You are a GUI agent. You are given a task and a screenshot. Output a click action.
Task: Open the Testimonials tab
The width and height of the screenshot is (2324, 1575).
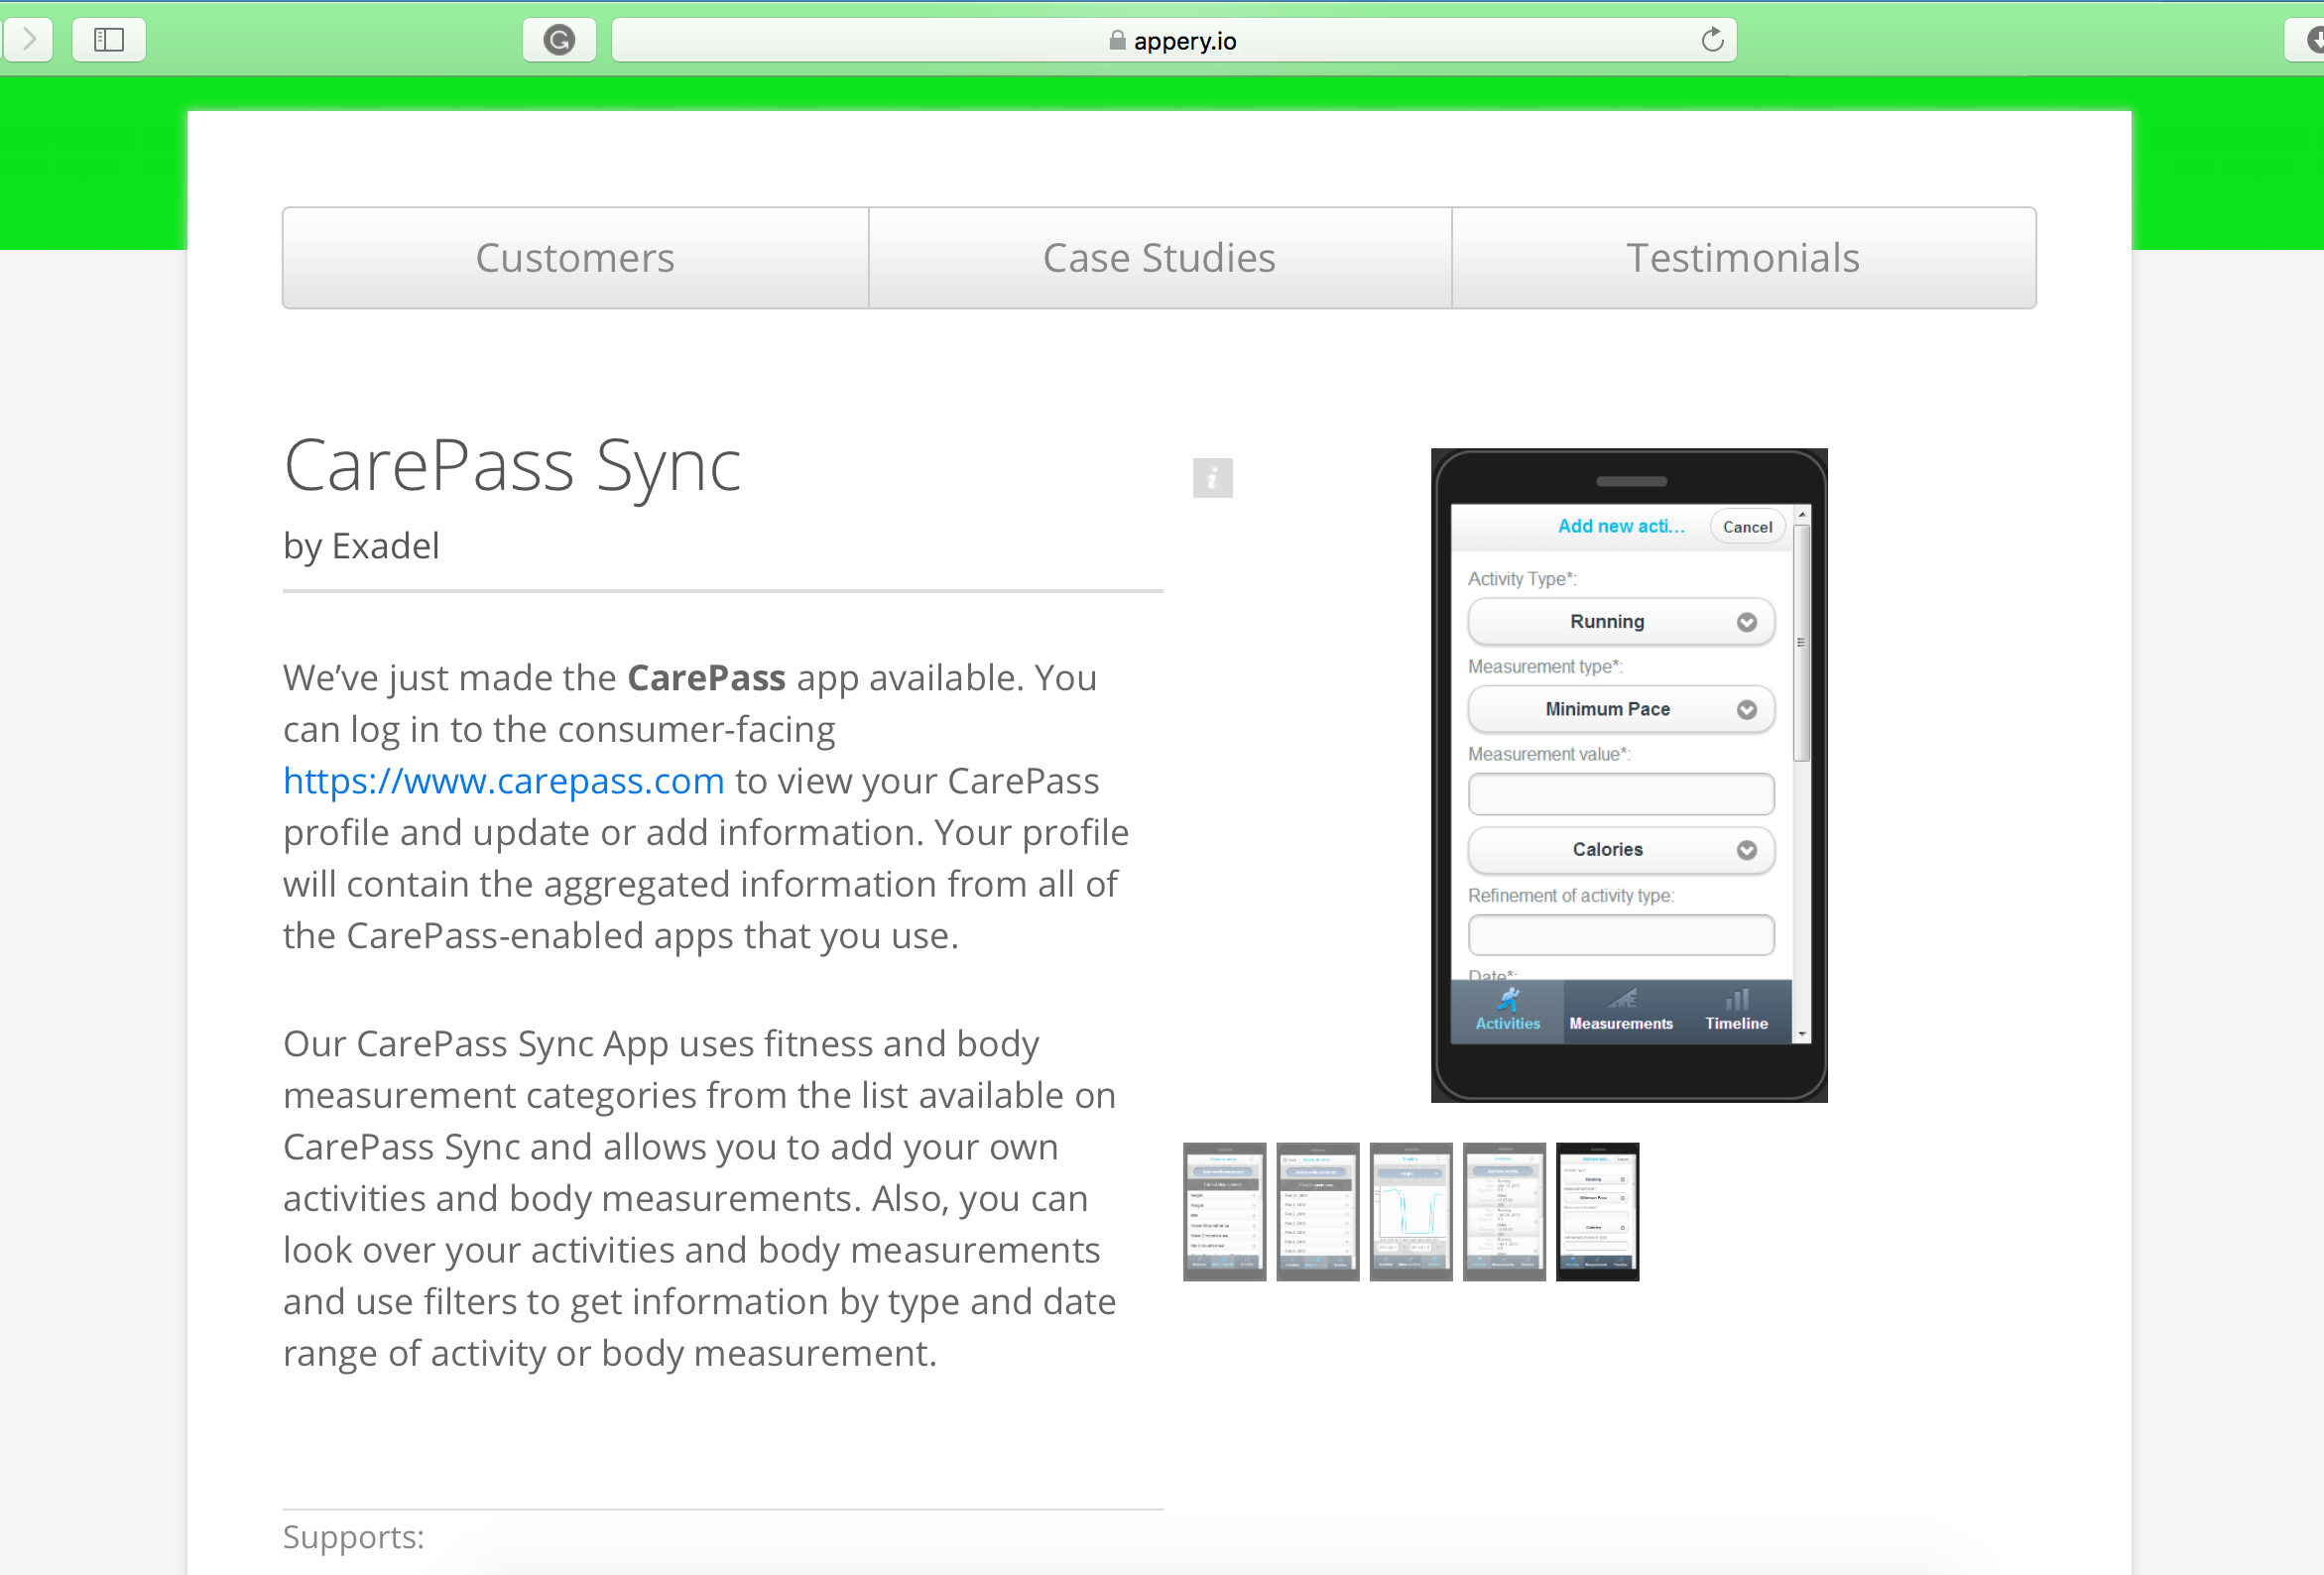click(1743, 258)
